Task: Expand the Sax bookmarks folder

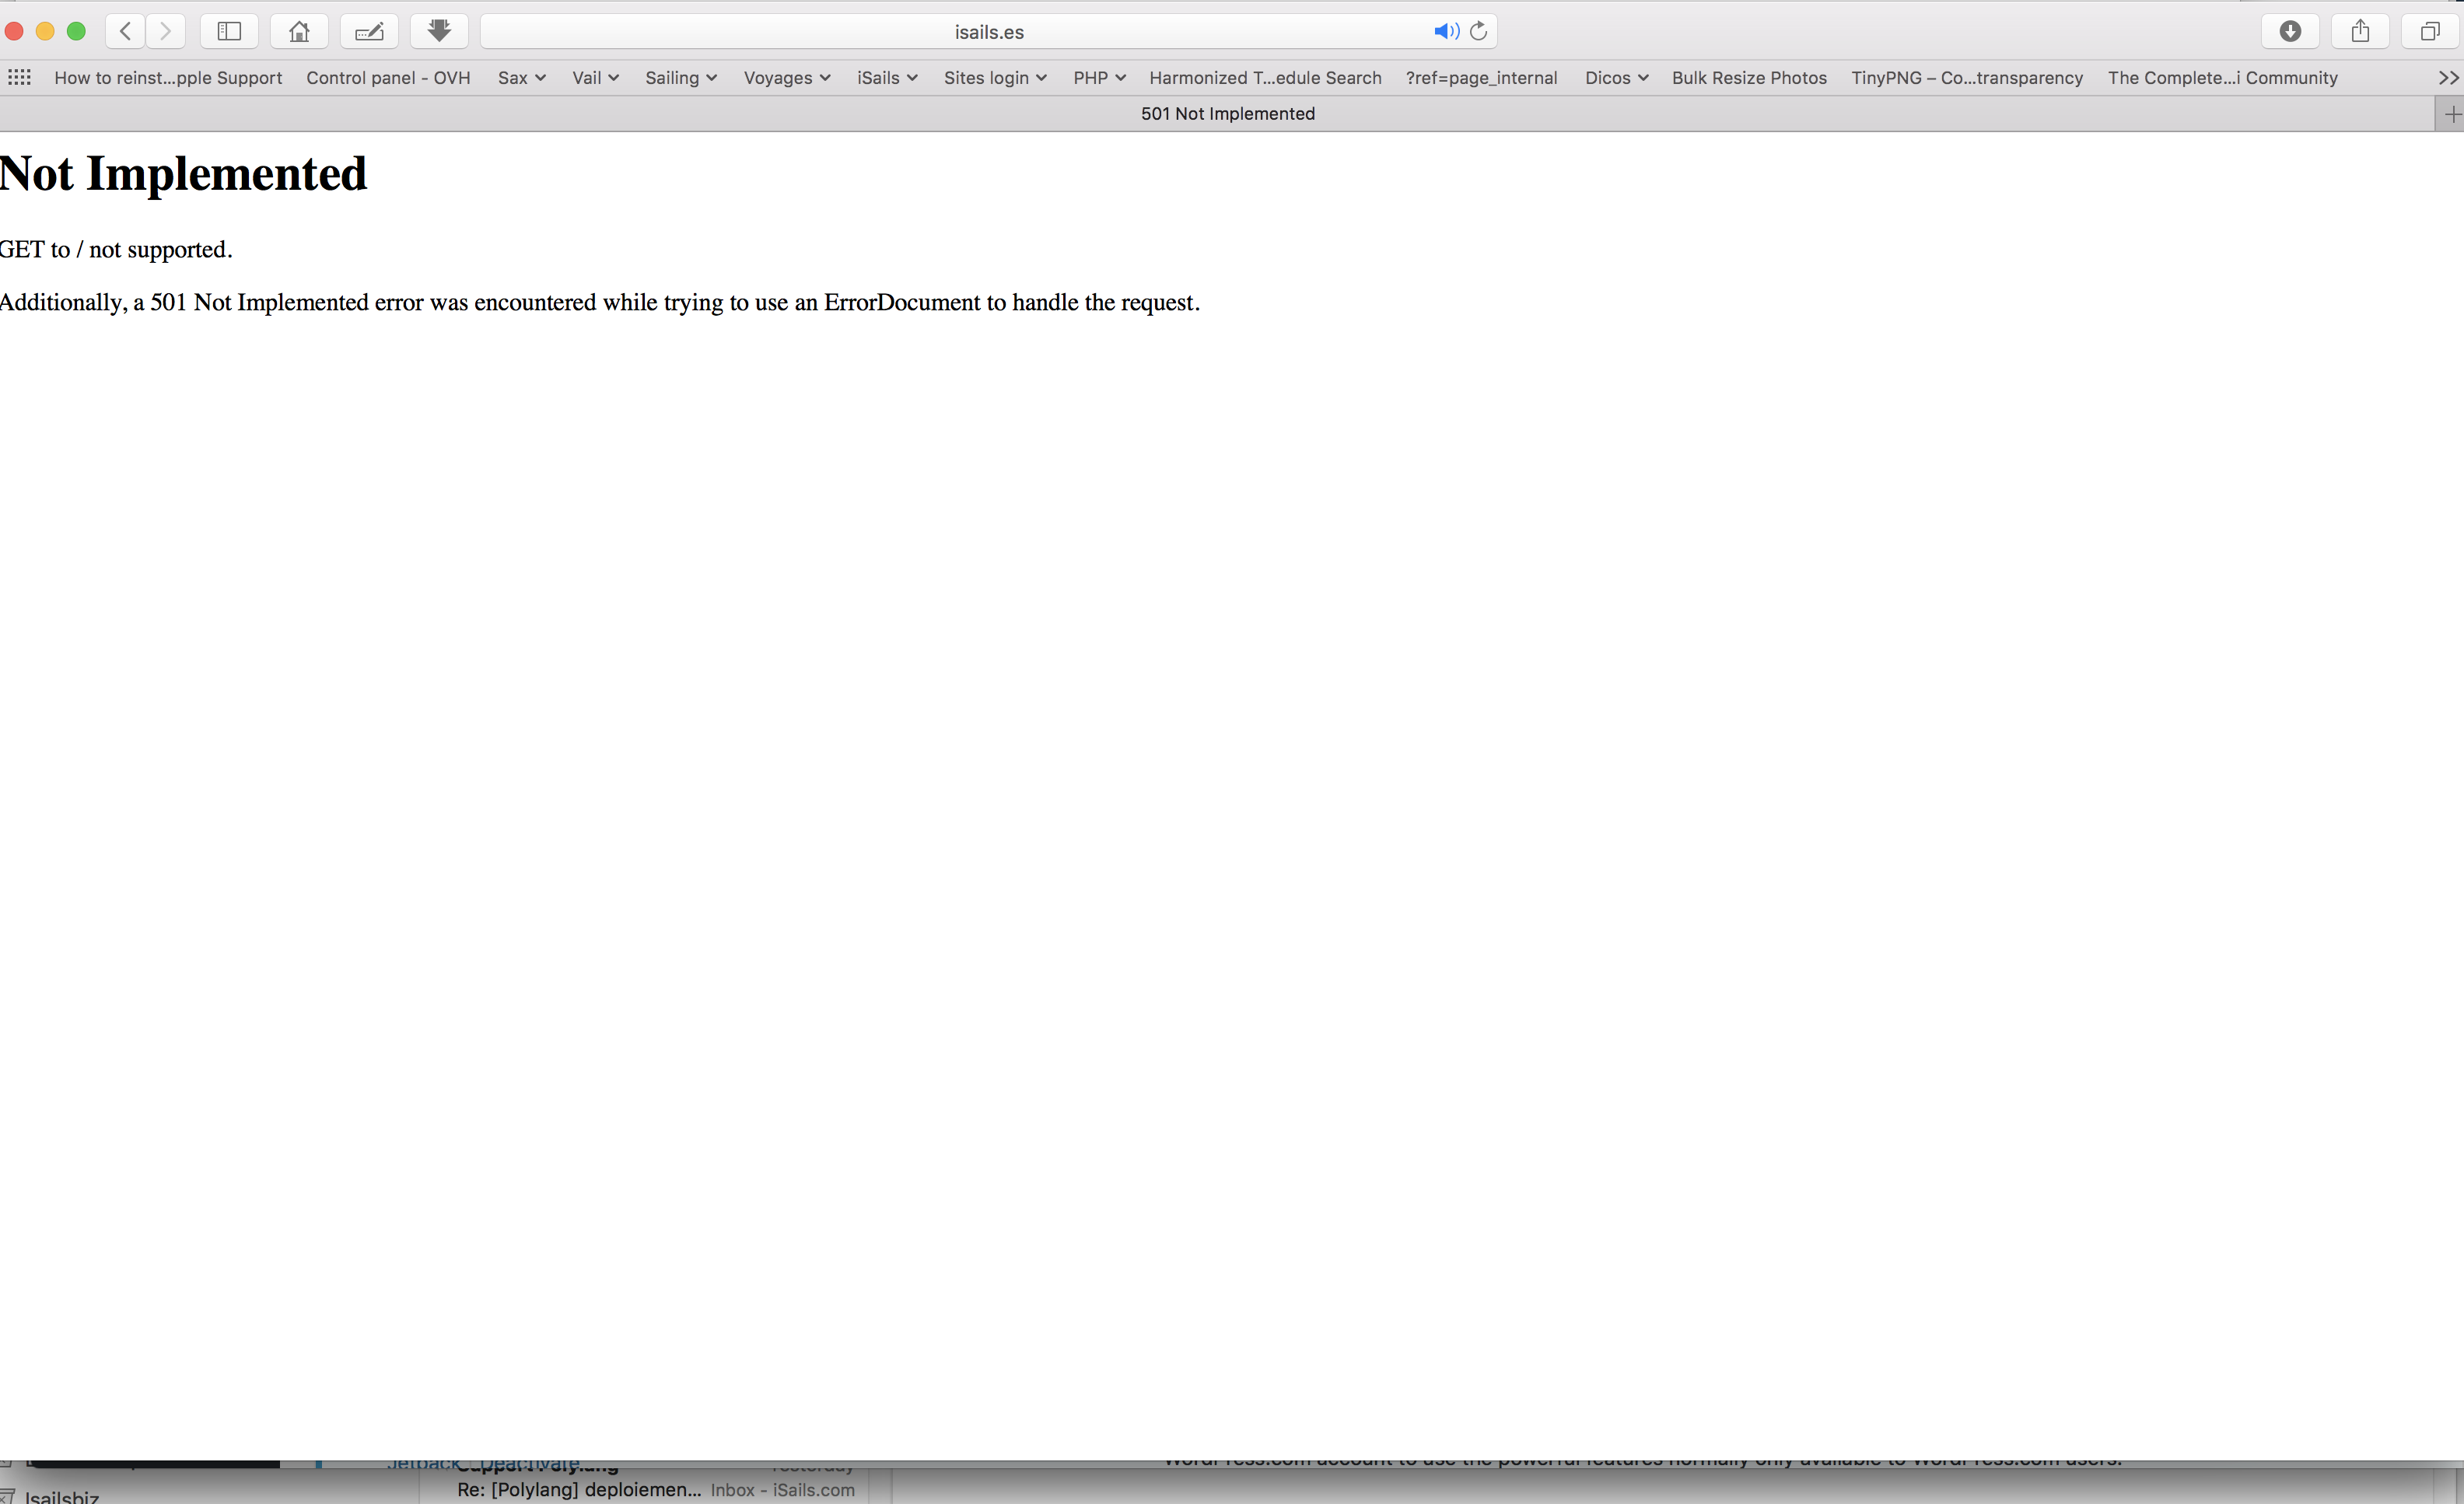Action: [522, 78]
